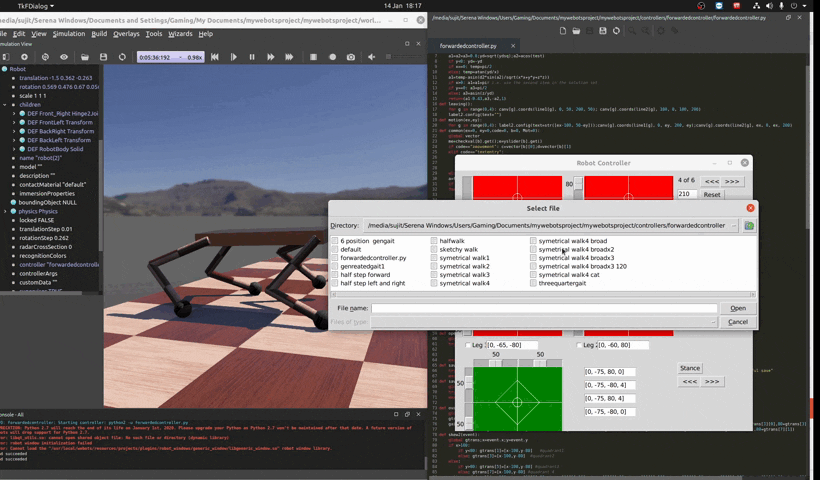
Task: Click the >>> button below Stance
Action: 712,382
